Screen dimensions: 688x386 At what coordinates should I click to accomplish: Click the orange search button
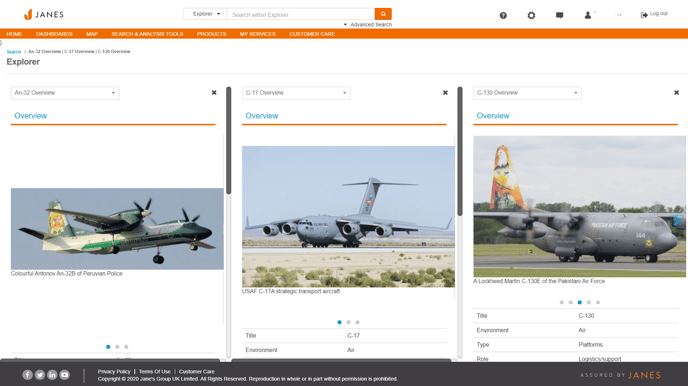coord(383,14)
